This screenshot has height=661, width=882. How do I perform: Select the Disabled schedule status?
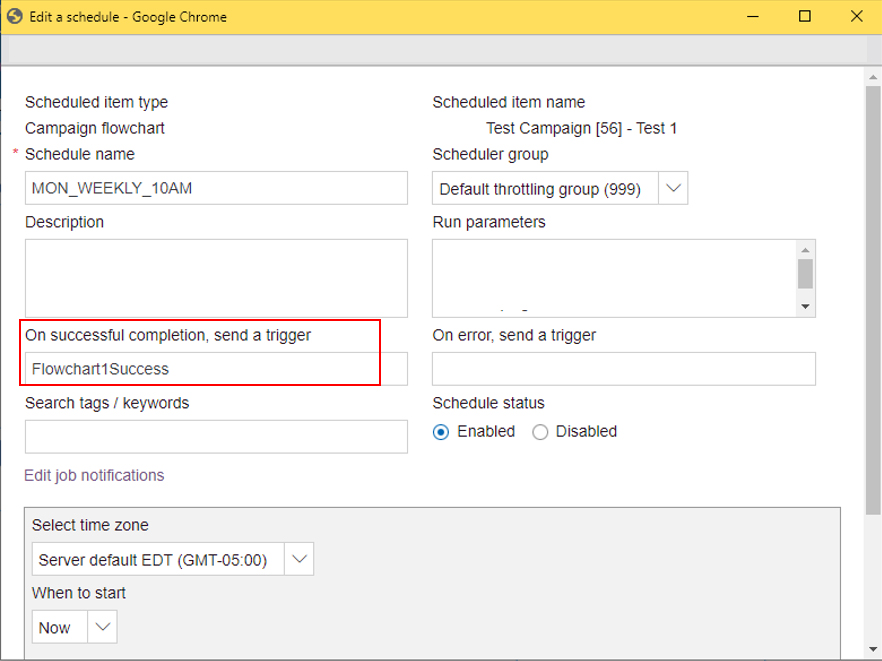540,432
